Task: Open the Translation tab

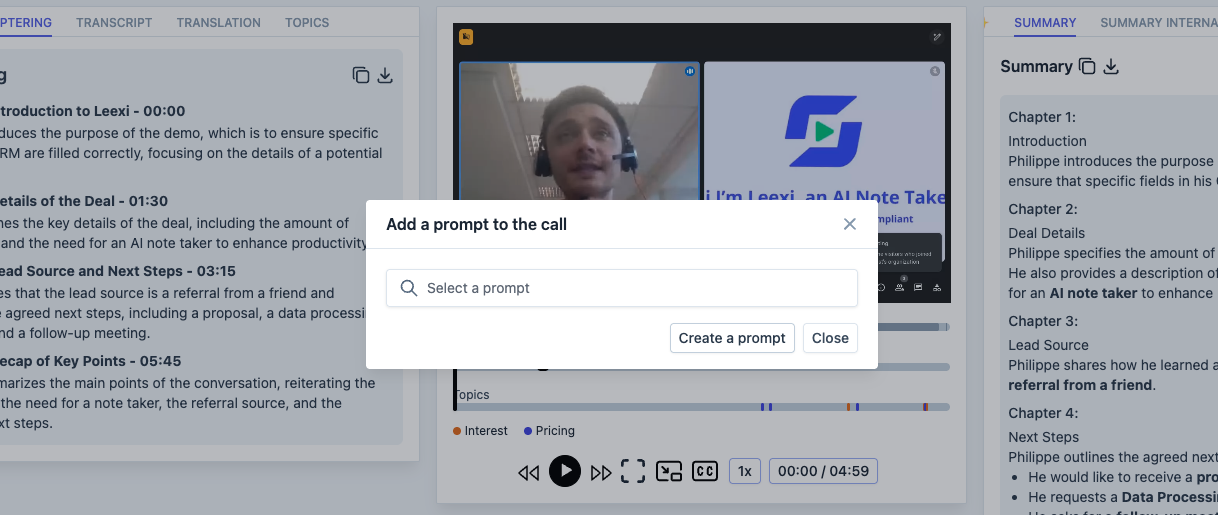Action: pyautogui.click(x=219, y=22)
